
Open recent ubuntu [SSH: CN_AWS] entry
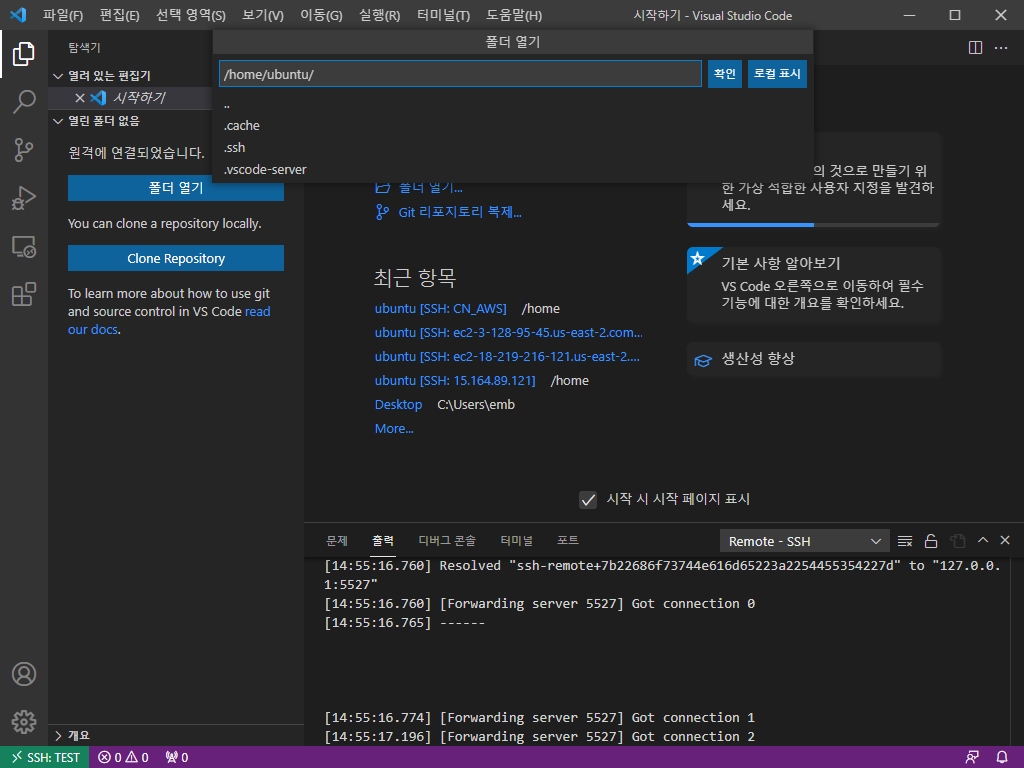(x=441, y=309)
